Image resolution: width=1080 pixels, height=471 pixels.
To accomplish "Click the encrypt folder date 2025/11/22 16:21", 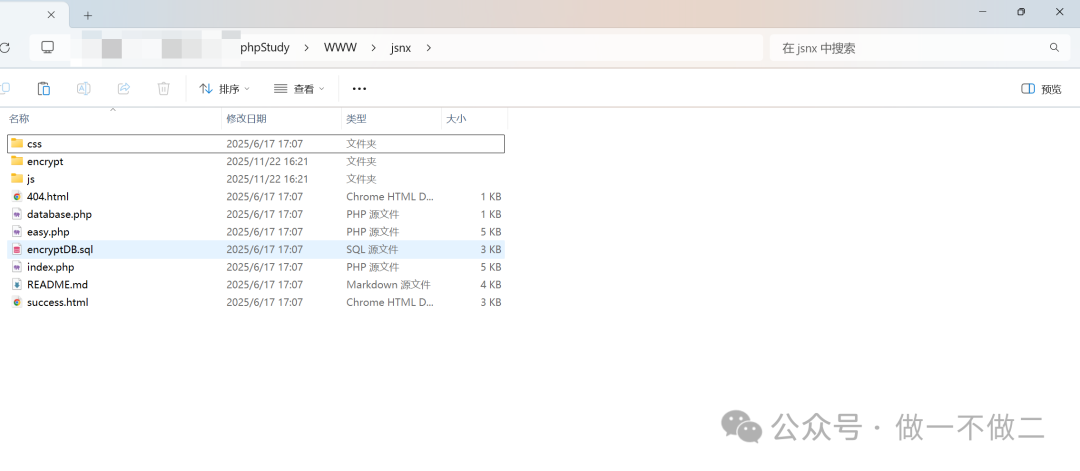I will point(267,161).
